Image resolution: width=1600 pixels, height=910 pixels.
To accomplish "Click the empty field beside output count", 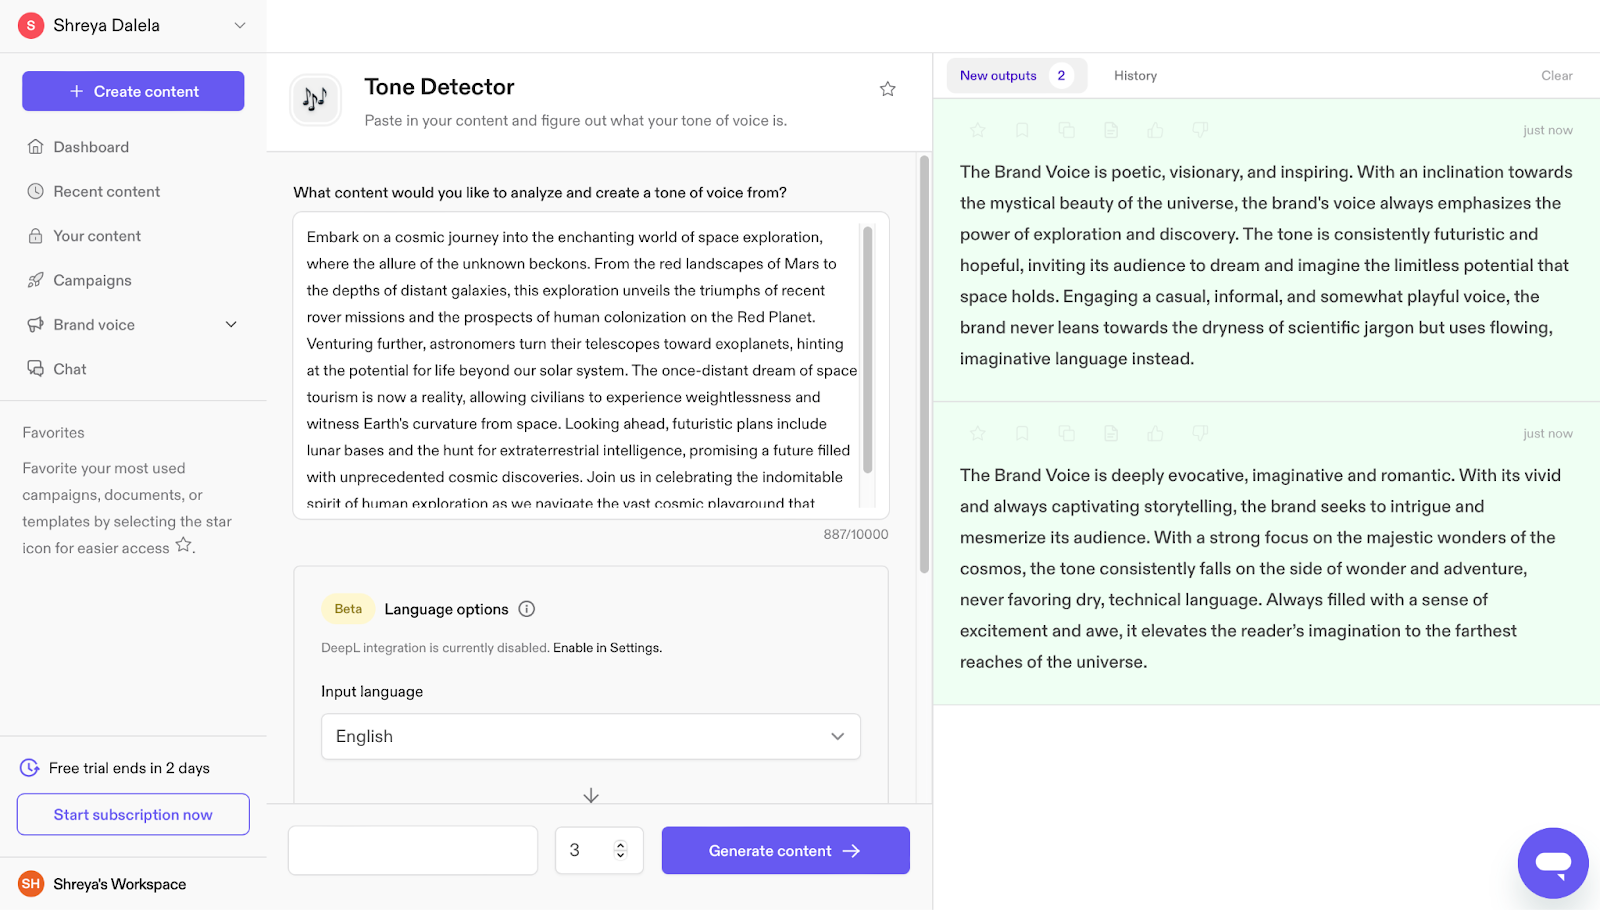I will [413, 850].
